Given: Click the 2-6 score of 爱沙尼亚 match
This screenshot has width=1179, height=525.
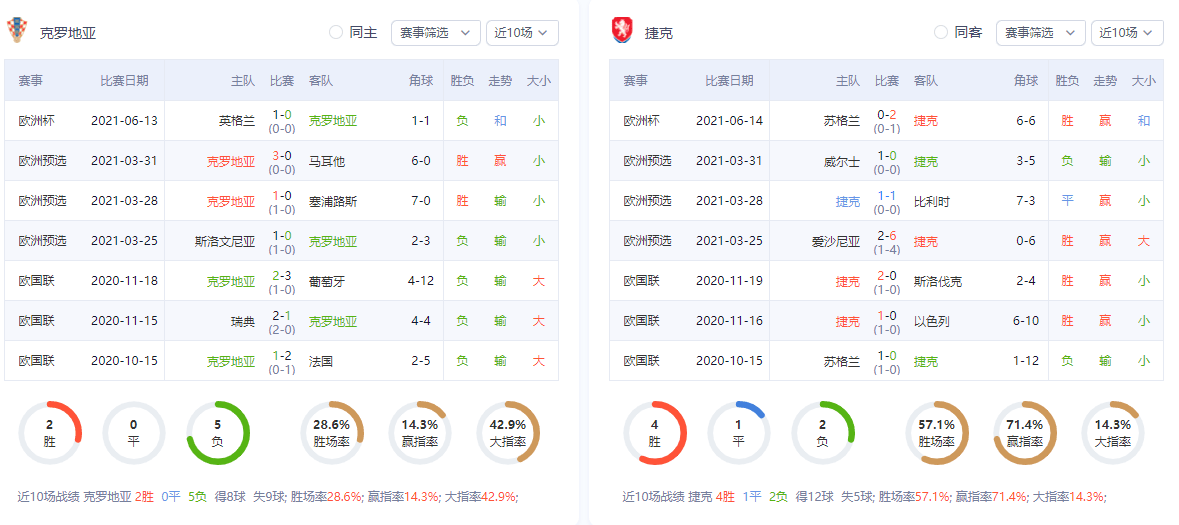Looking at the screenshot, I should point(886,235).
